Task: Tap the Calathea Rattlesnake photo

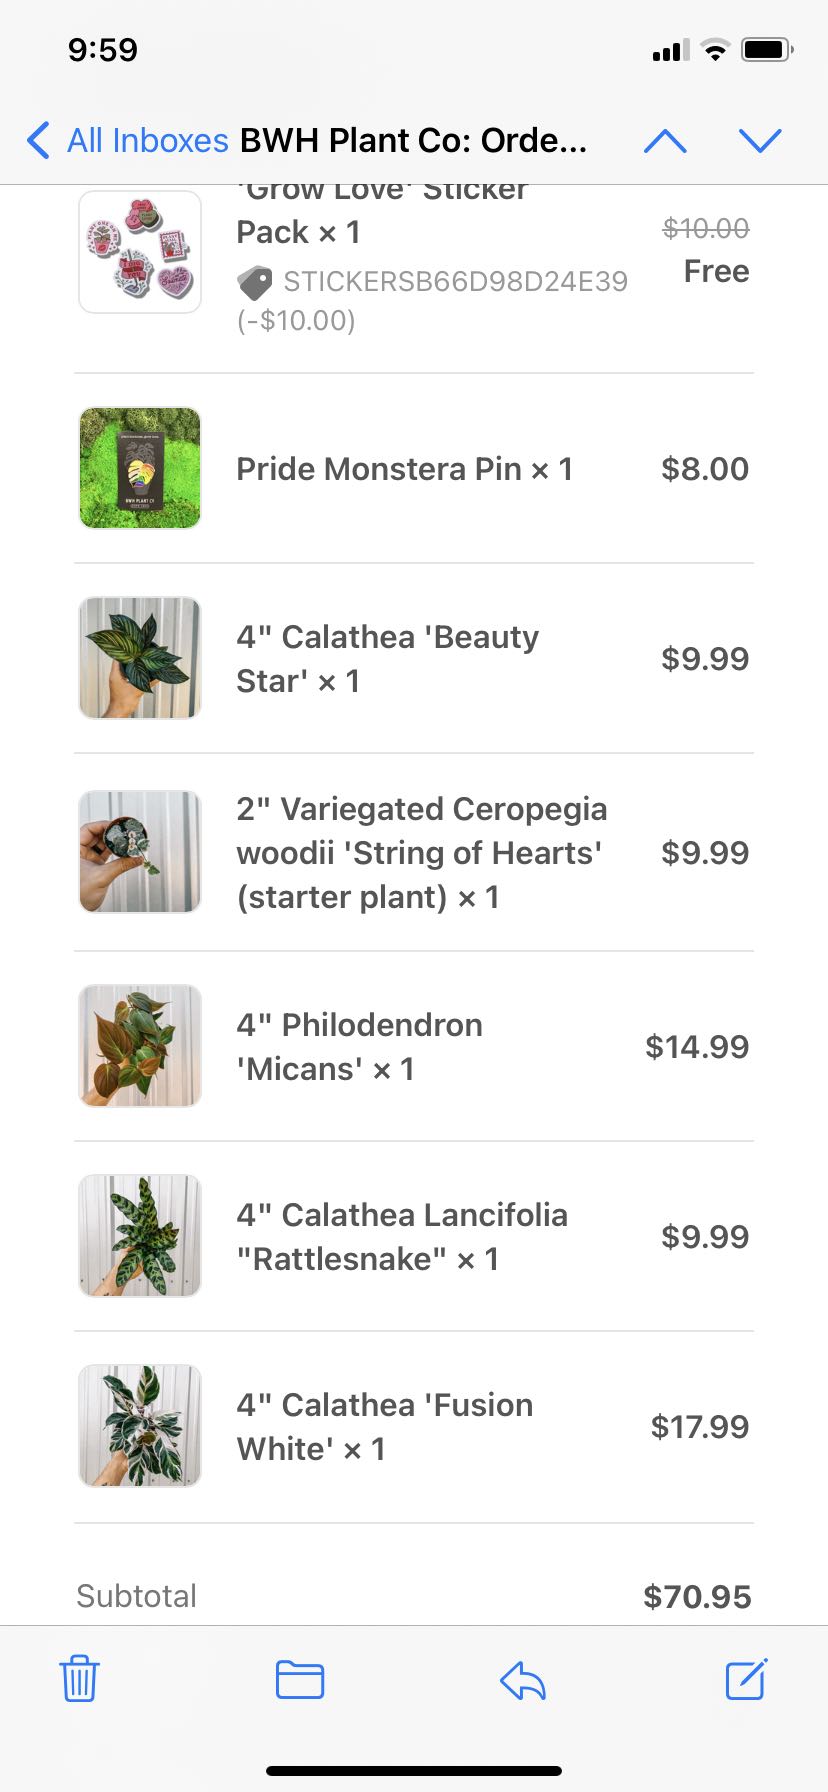Action: 140,1236
